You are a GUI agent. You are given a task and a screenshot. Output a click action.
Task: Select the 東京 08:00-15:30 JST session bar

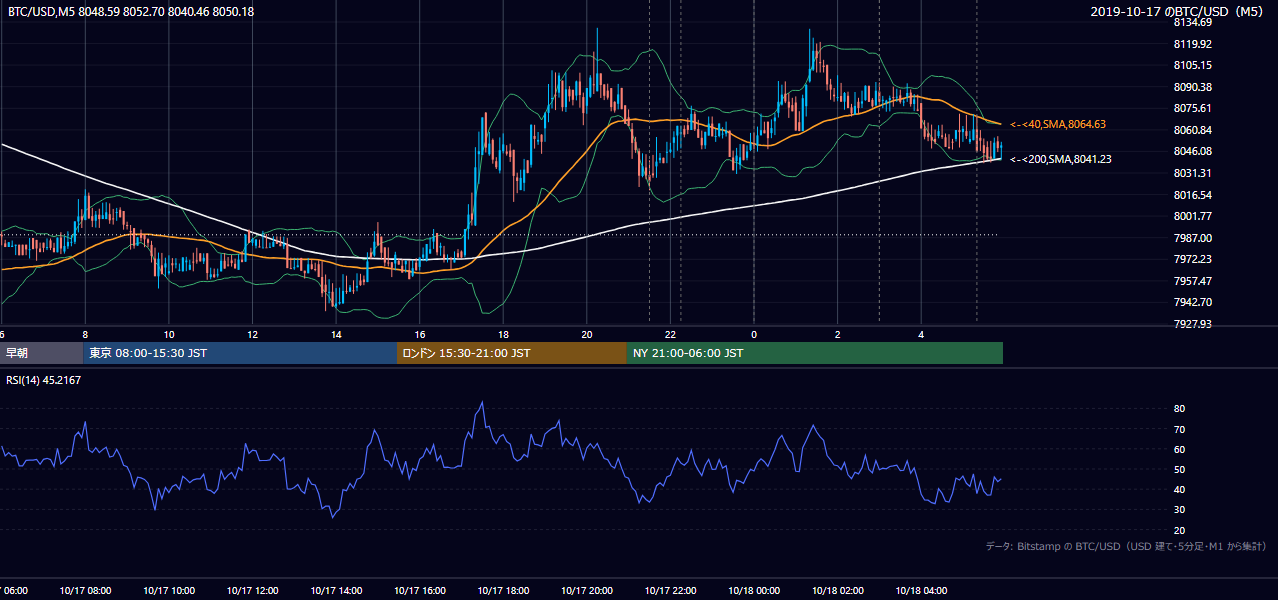(x=240, y=353)
